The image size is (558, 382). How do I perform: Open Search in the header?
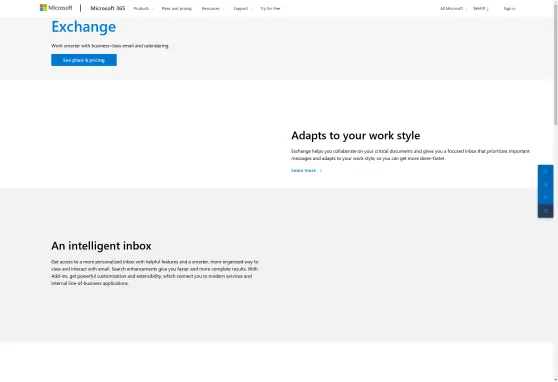480,9
